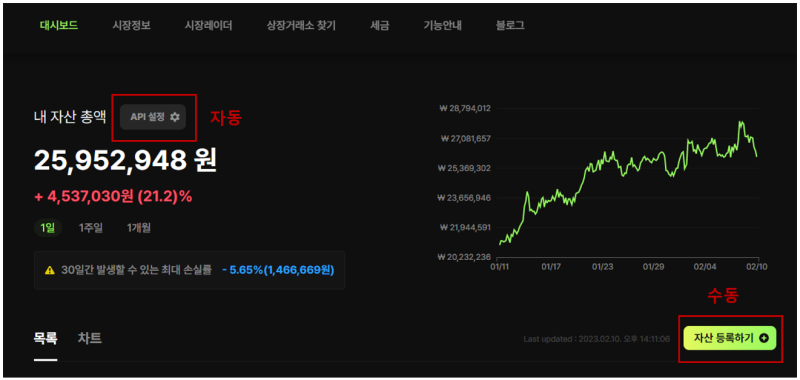Visit the 블로그 link in navigation

[510, 26]
